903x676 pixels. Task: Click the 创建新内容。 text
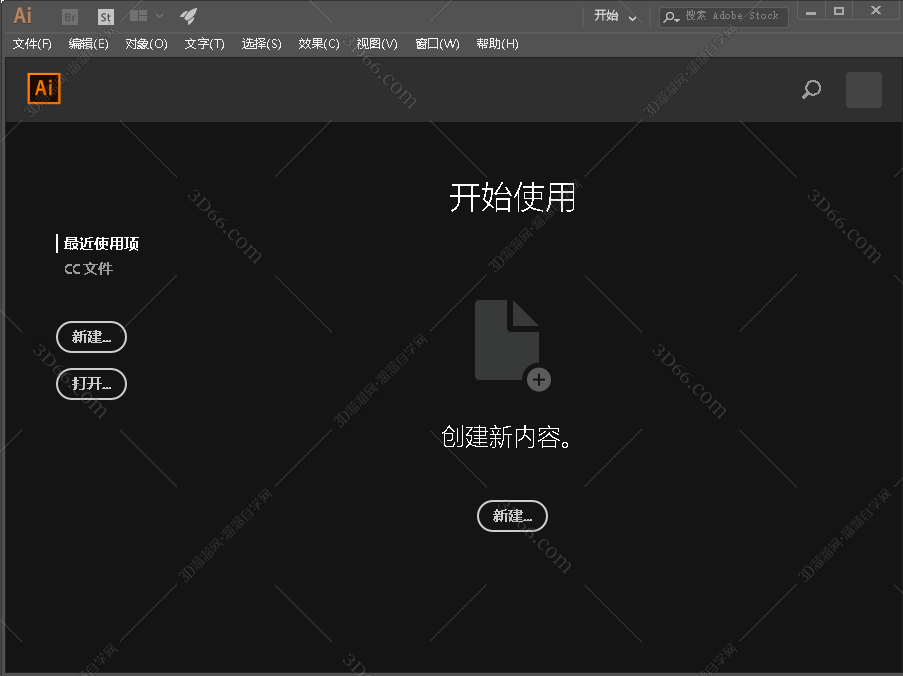(506, 437)
